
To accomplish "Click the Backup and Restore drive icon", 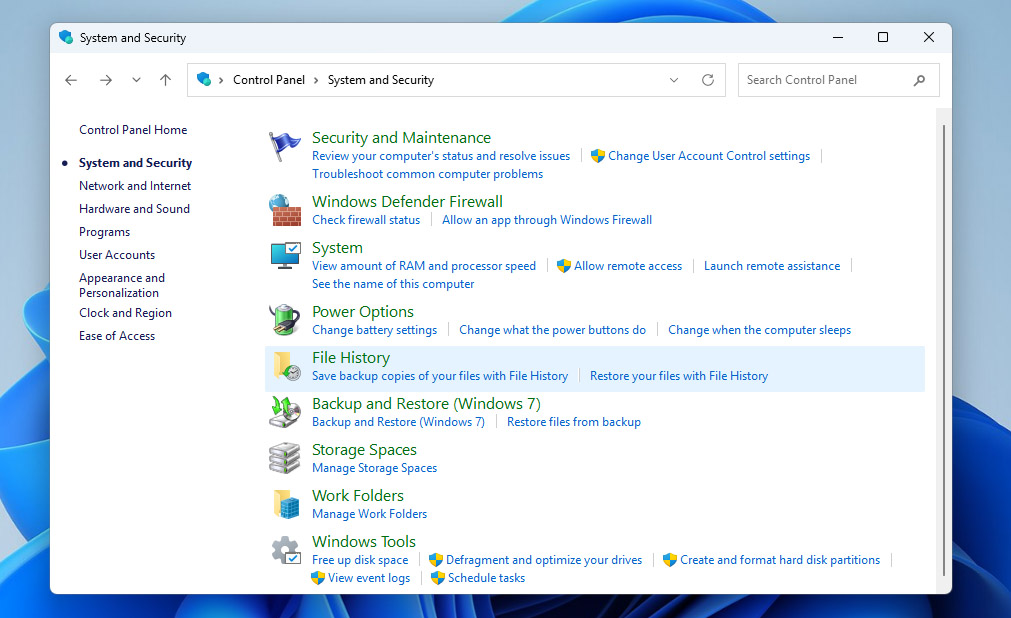I will [x=284, y=412].
